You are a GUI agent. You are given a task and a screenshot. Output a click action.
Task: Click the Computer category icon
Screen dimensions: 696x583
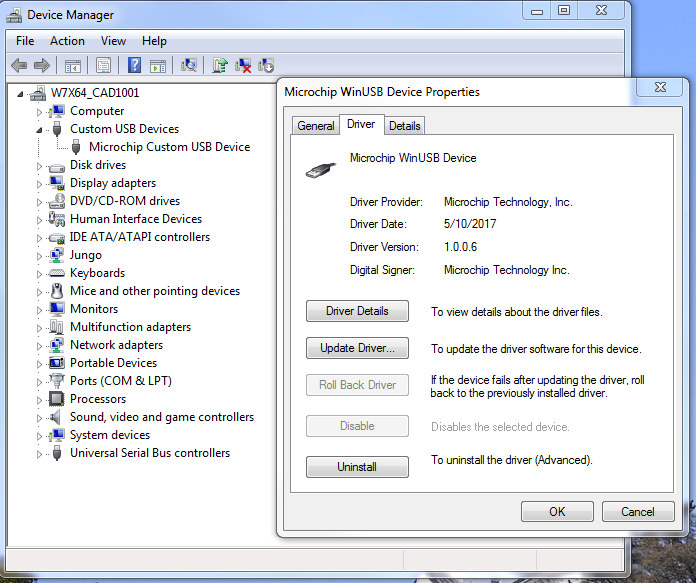[57, 111]
